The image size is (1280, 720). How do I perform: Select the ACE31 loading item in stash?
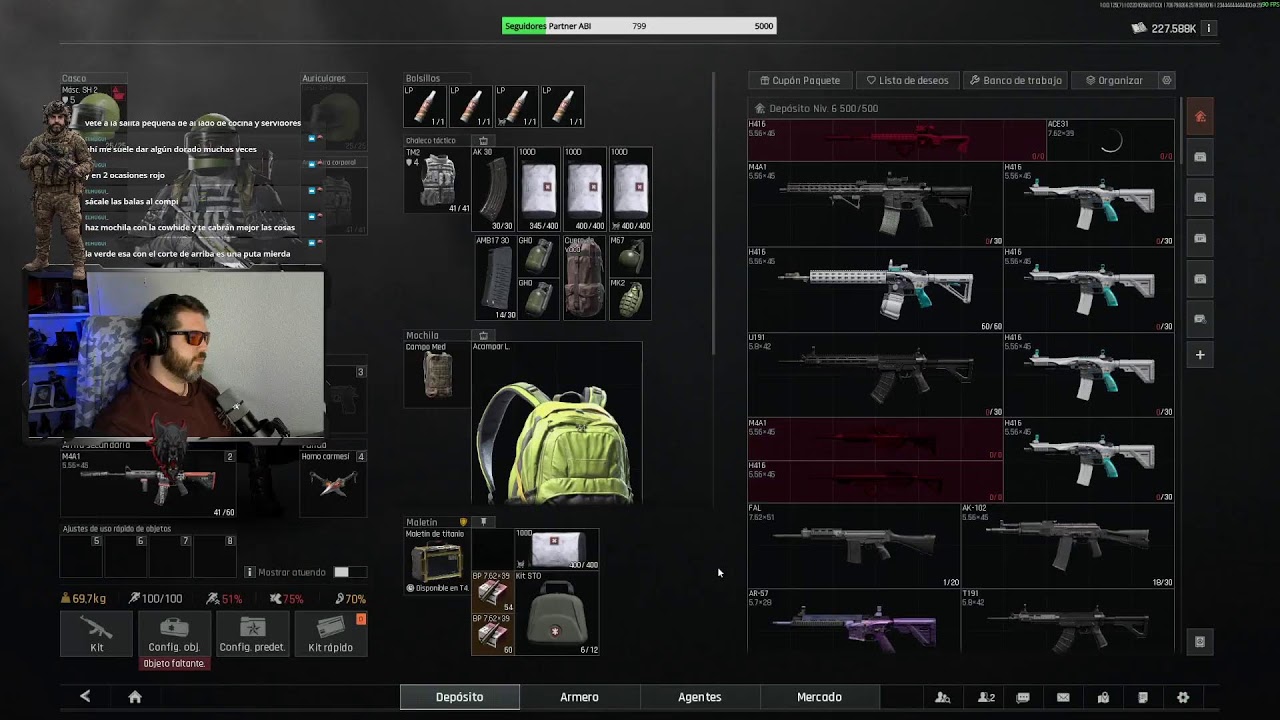pos(1110,141)
